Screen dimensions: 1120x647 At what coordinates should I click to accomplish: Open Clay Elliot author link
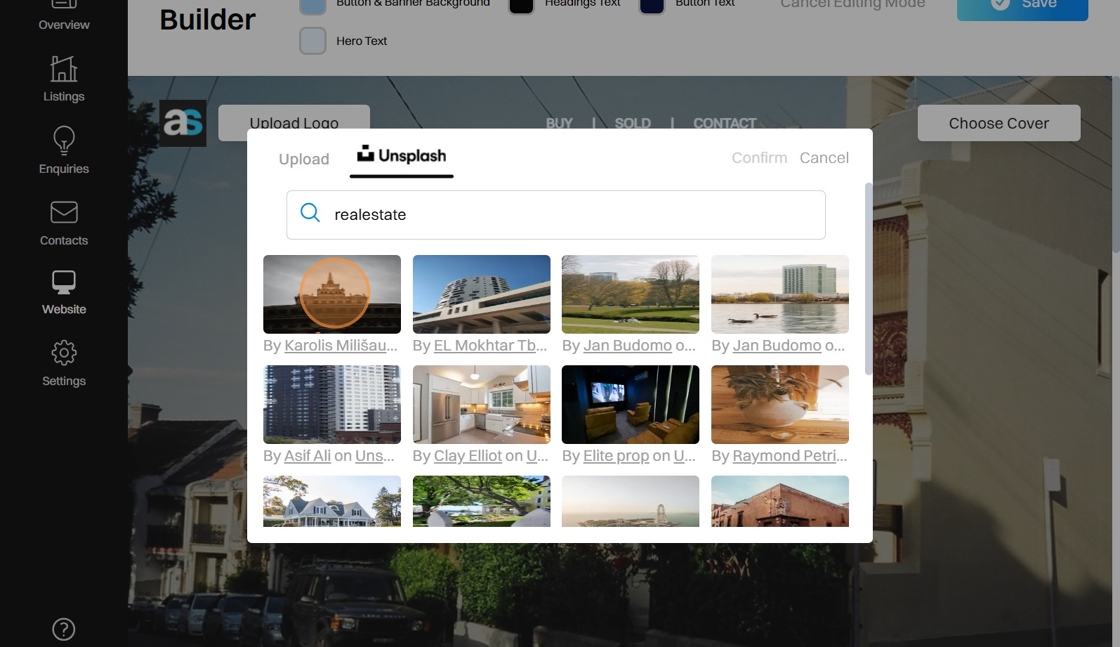468,456
